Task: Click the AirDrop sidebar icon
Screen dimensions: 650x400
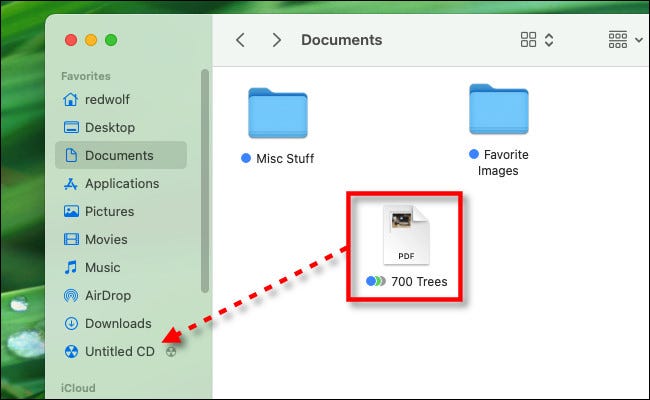Action: click(x=71, y=295)
